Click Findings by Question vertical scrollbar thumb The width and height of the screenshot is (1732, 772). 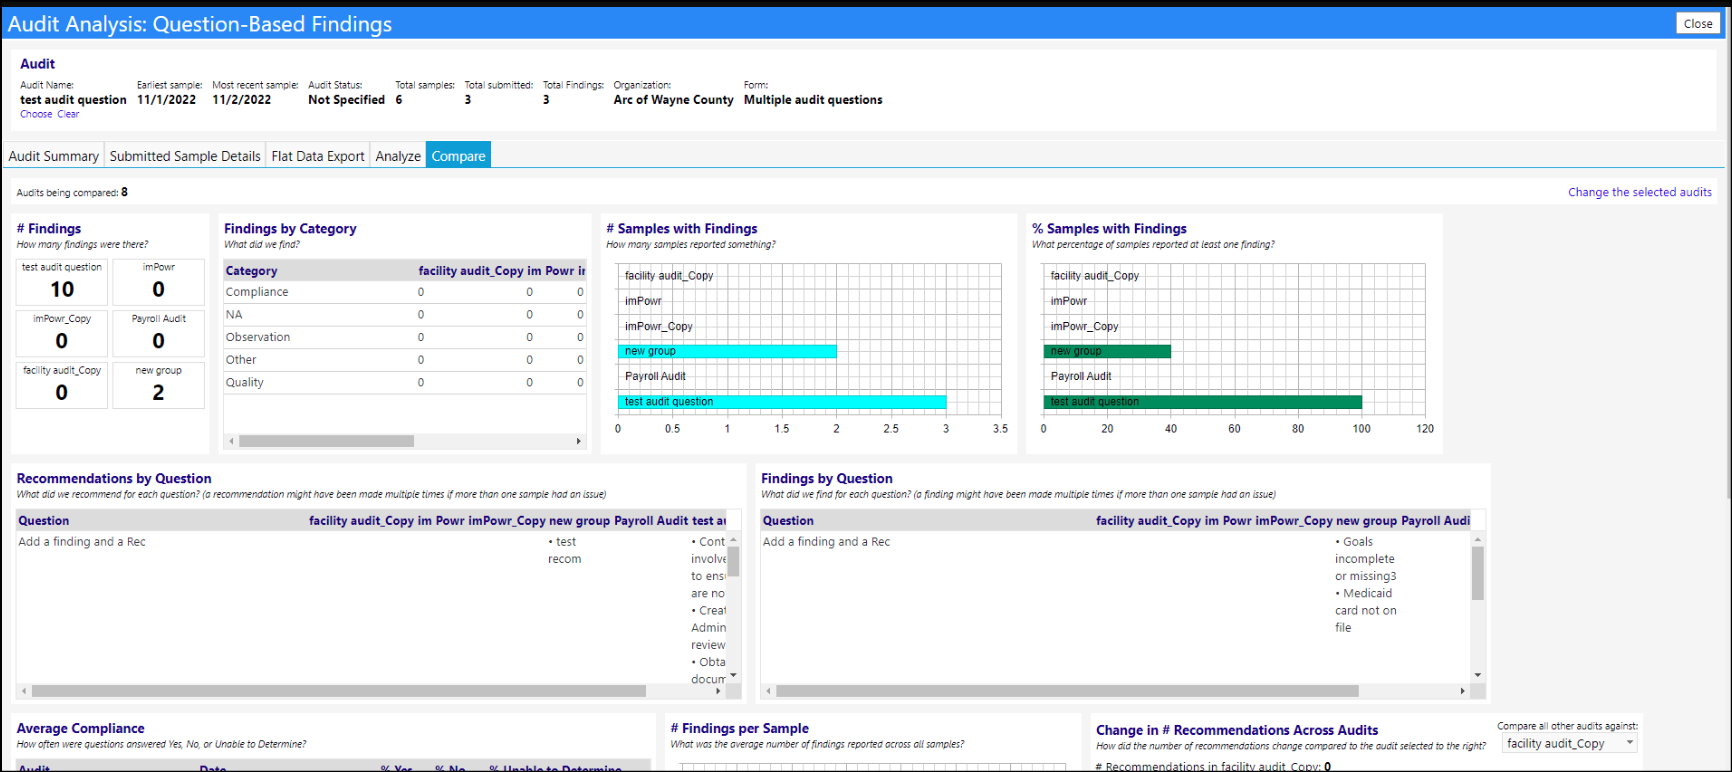coord(1478,573)
